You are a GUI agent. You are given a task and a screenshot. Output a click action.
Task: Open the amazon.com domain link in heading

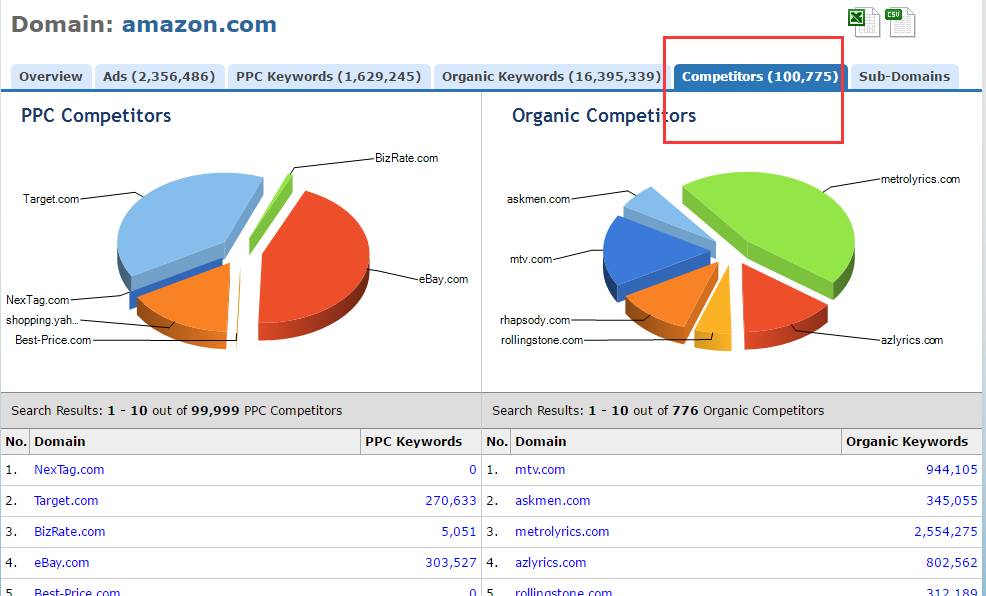point(199,25)
